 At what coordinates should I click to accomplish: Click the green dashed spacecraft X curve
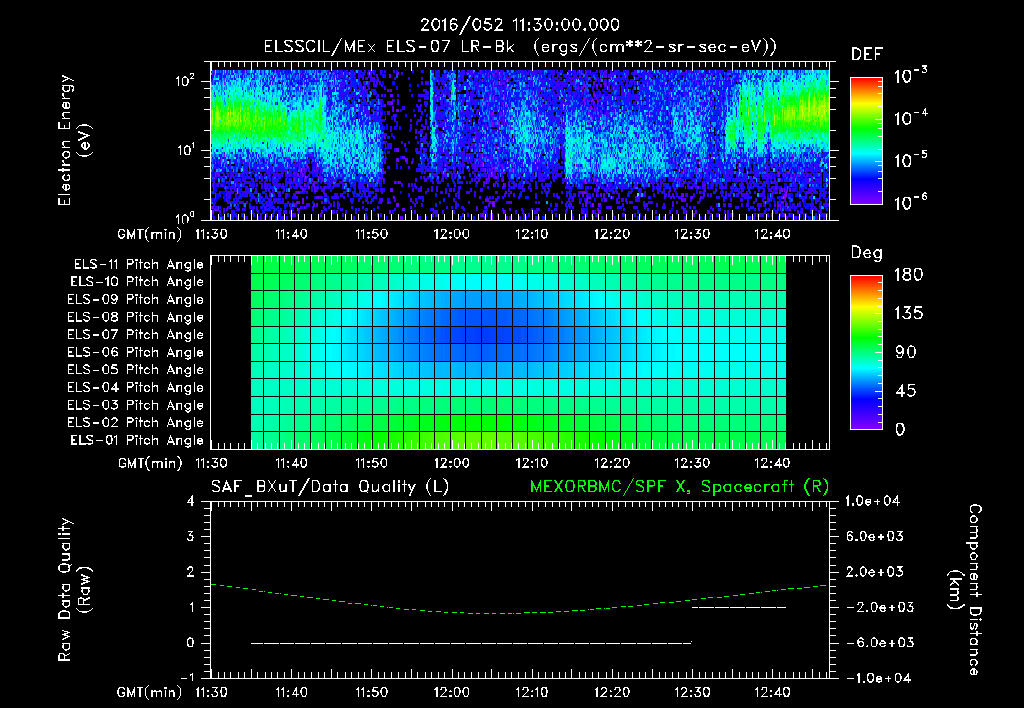[519, 612]
